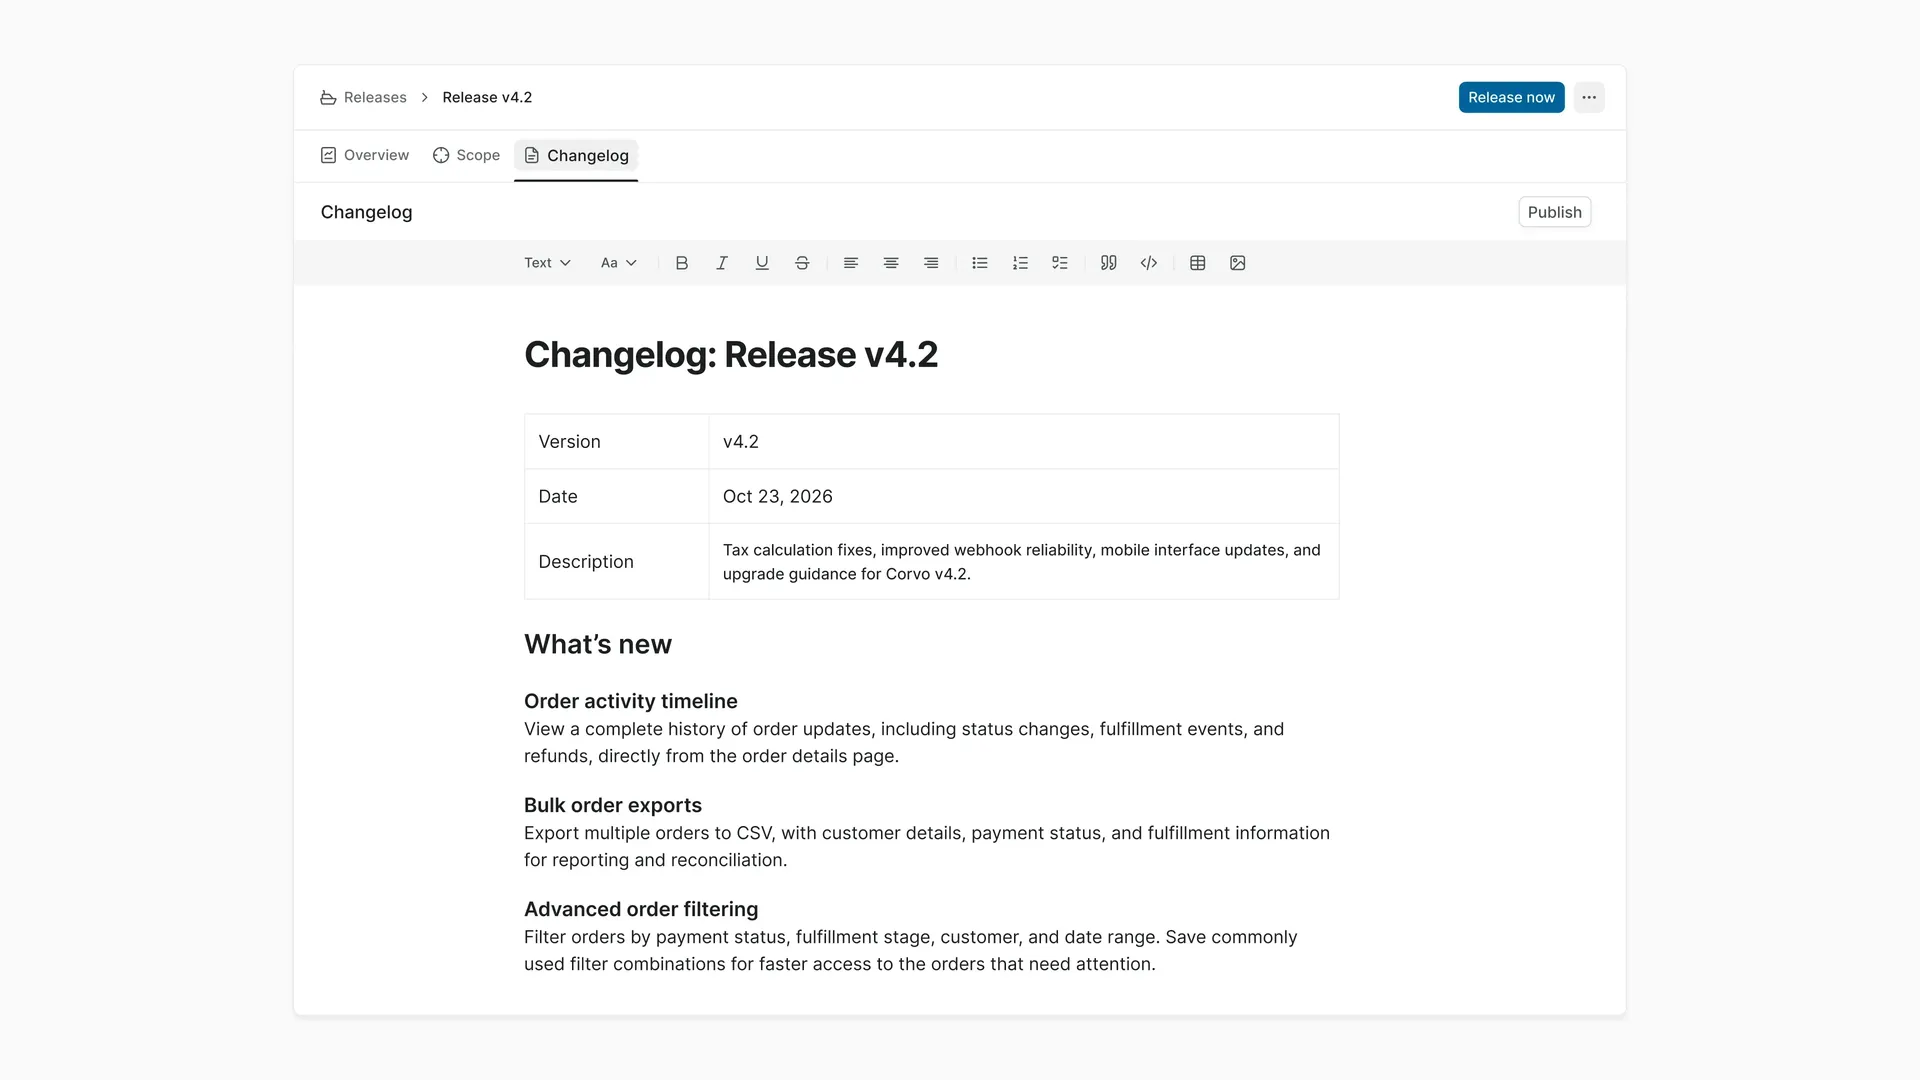Insert a code block
This screenshot has height=1080, width=1920.
pos(1149,263)
